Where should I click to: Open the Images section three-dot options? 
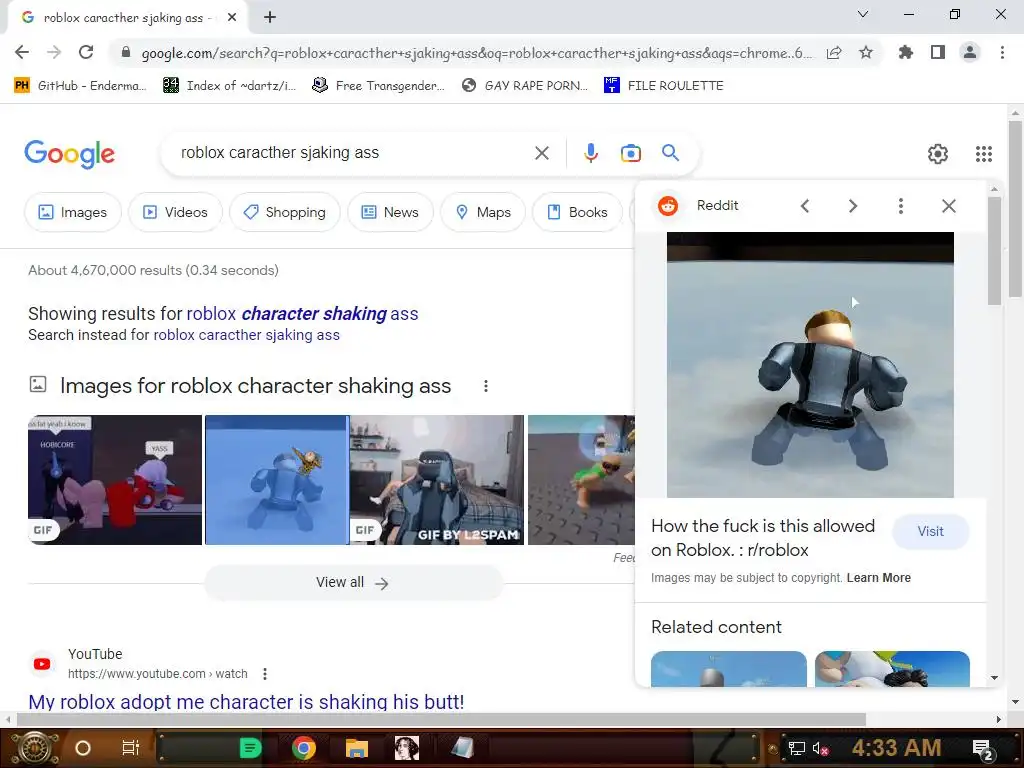(485, 386)
